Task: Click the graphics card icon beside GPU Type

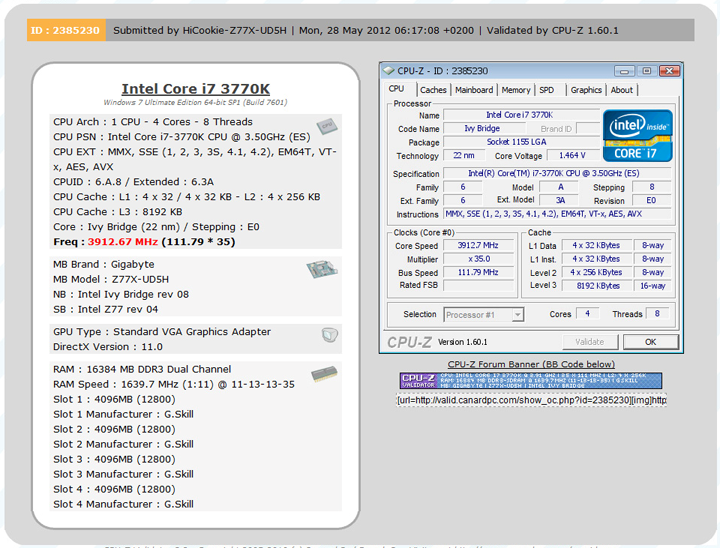Action: (x=330, y=335)
